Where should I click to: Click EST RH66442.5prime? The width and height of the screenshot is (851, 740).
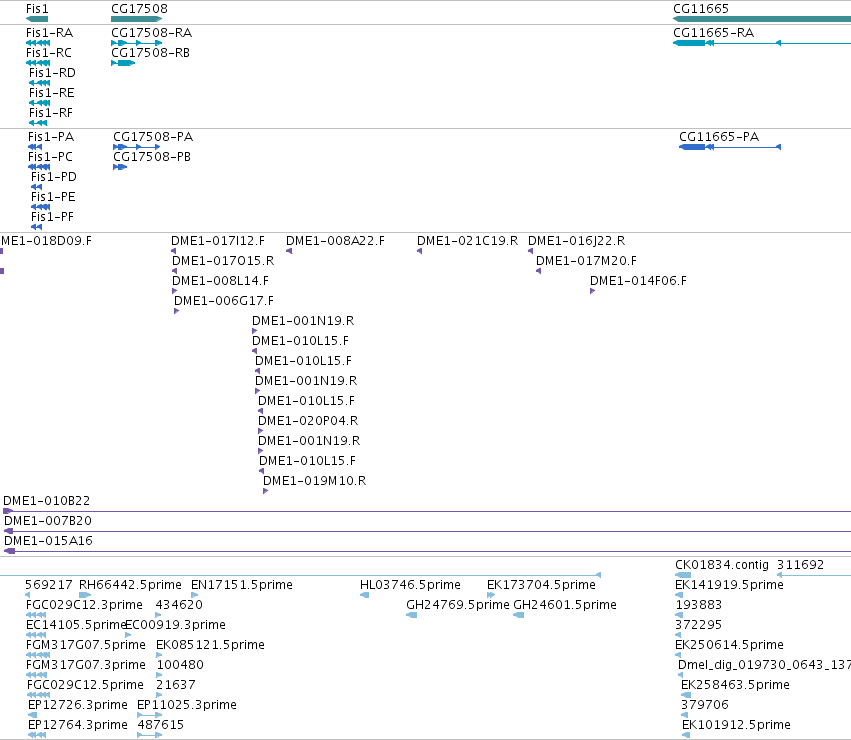[x=85, y=596]
